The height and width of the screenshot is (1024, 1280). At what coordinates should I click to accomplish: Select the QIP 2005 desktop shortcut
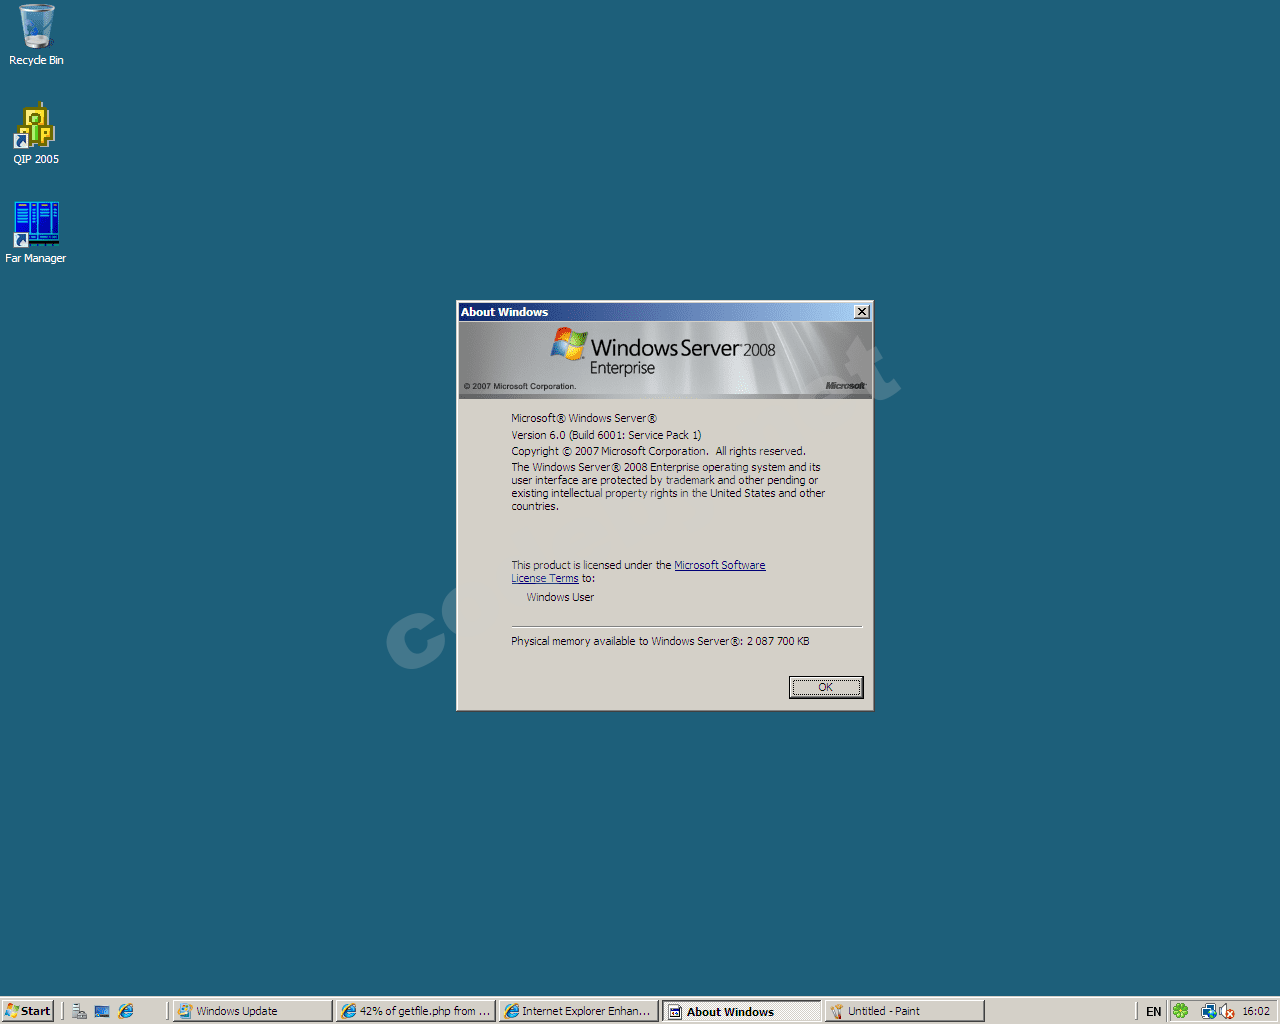click(x=36, y=134)
